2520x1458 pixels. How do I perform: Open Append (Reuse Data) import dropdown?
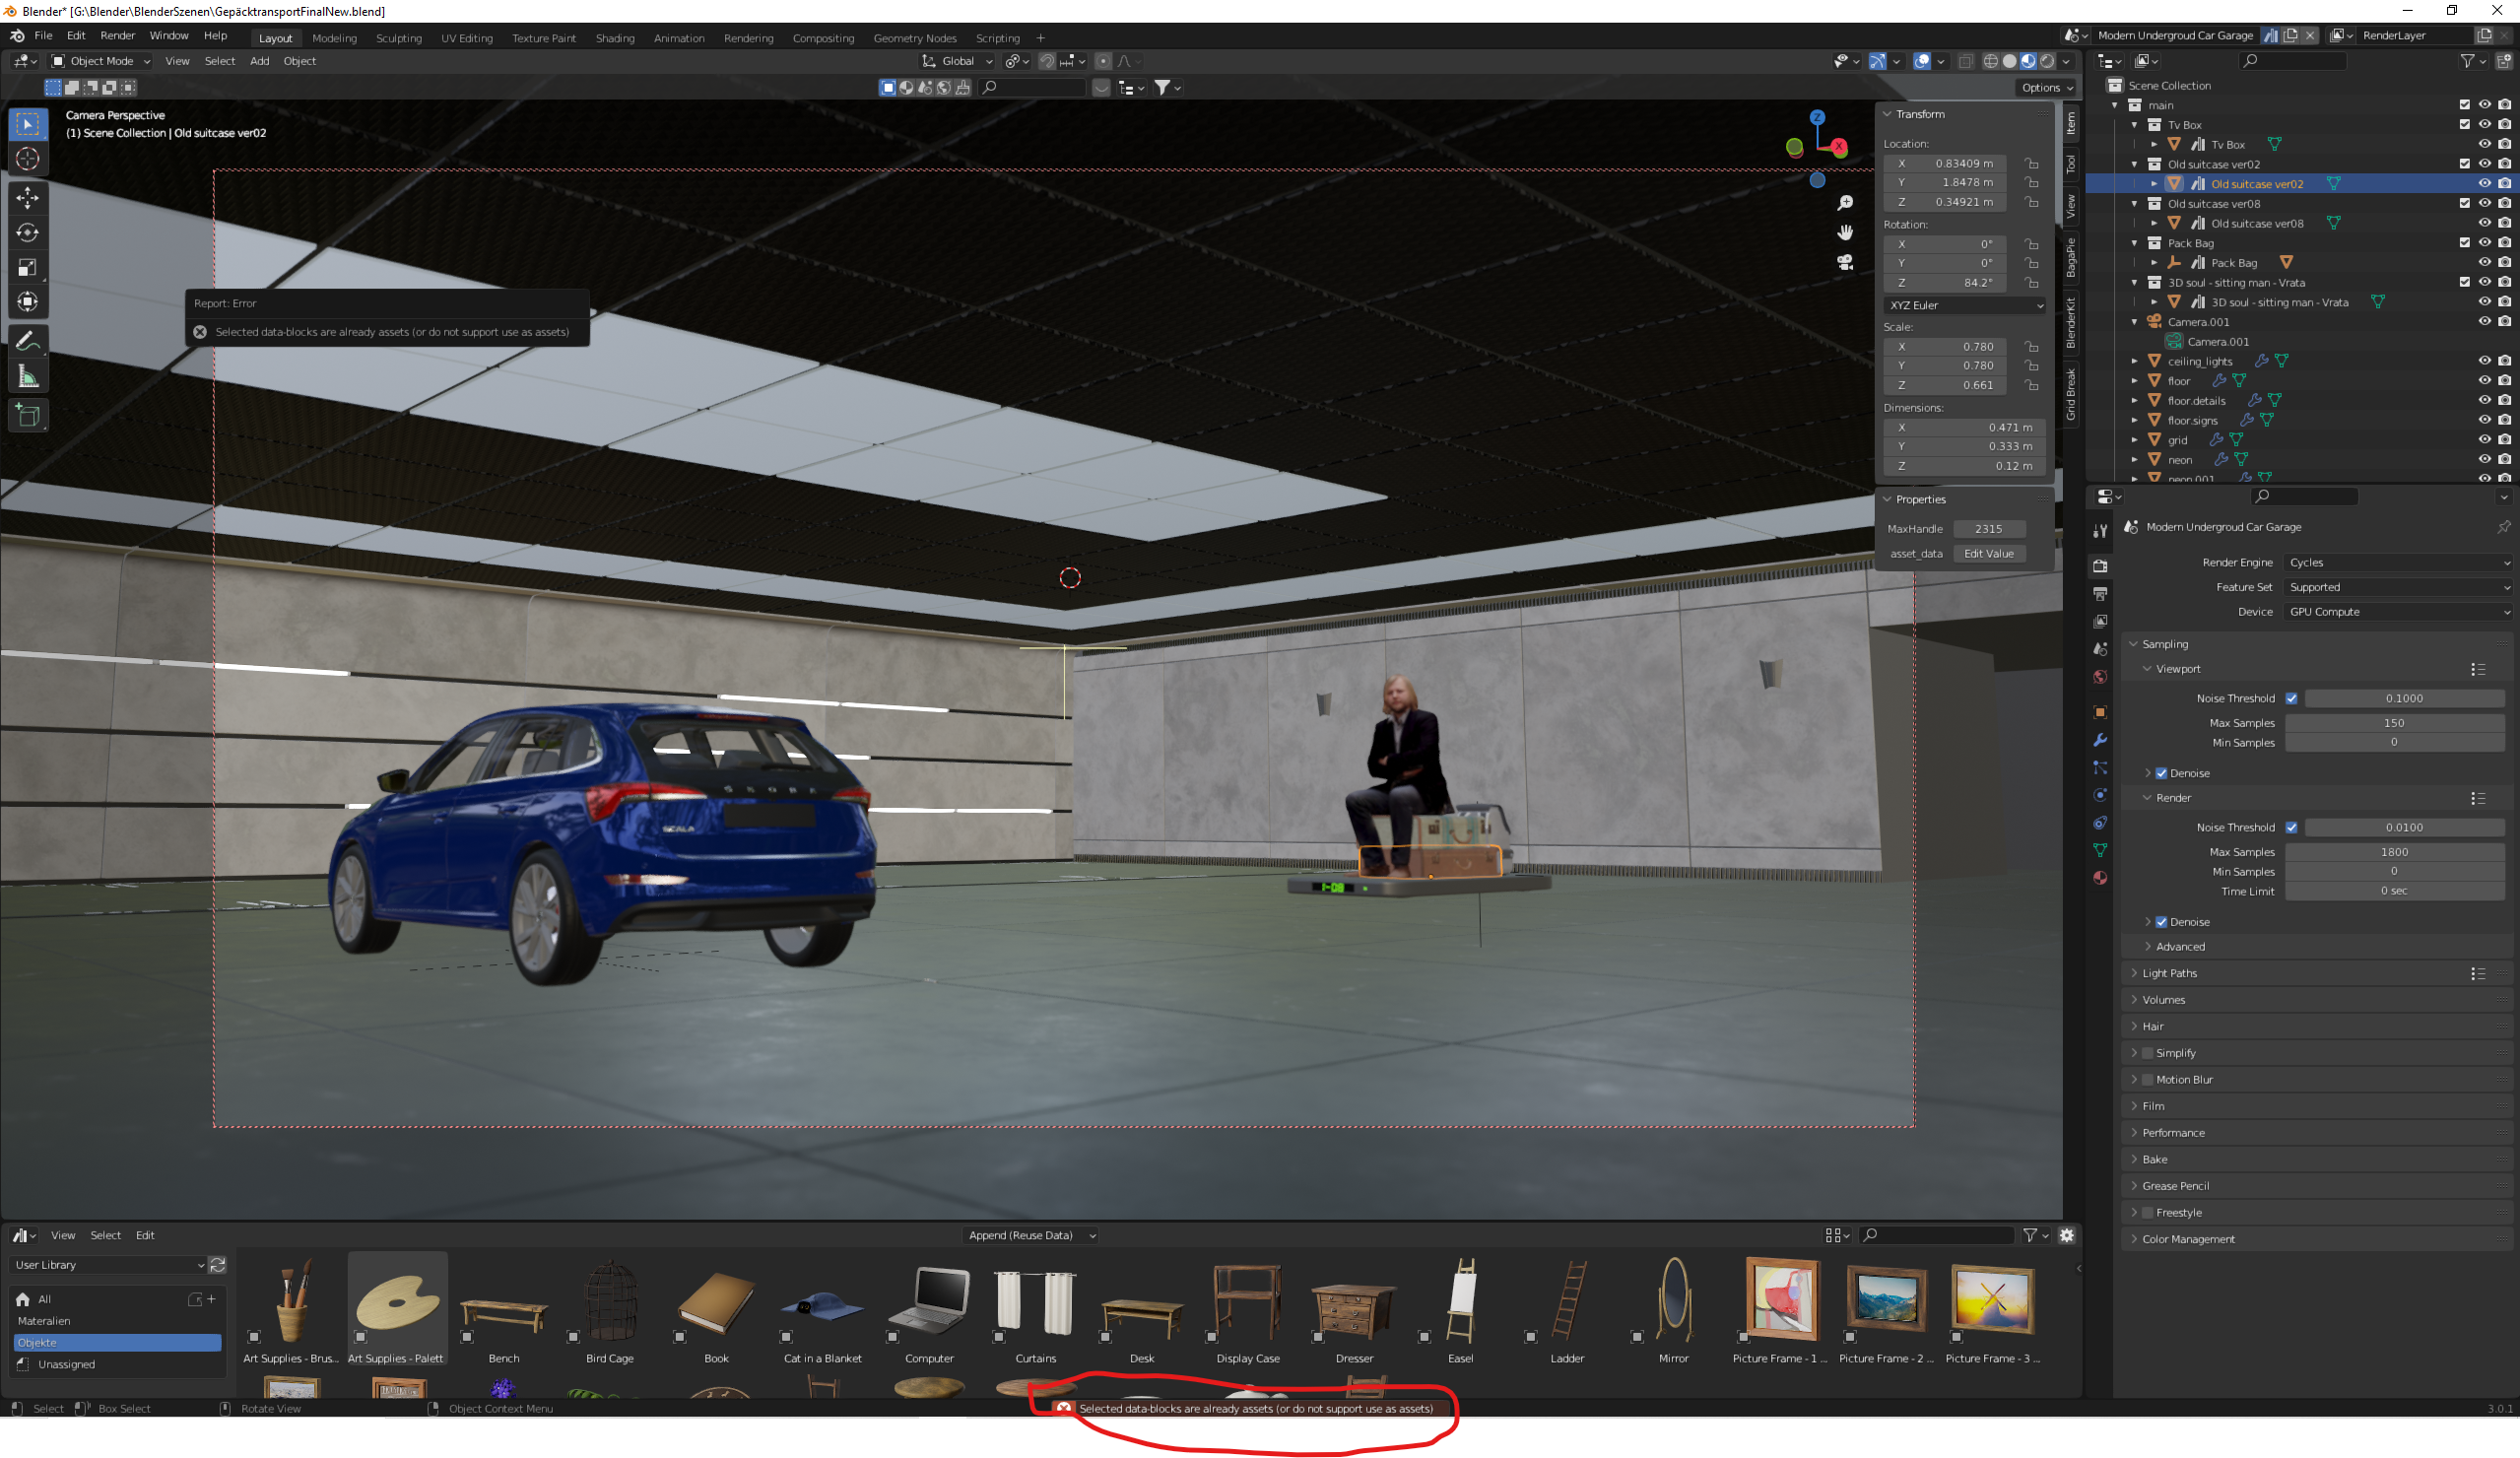(1031, 1235)
